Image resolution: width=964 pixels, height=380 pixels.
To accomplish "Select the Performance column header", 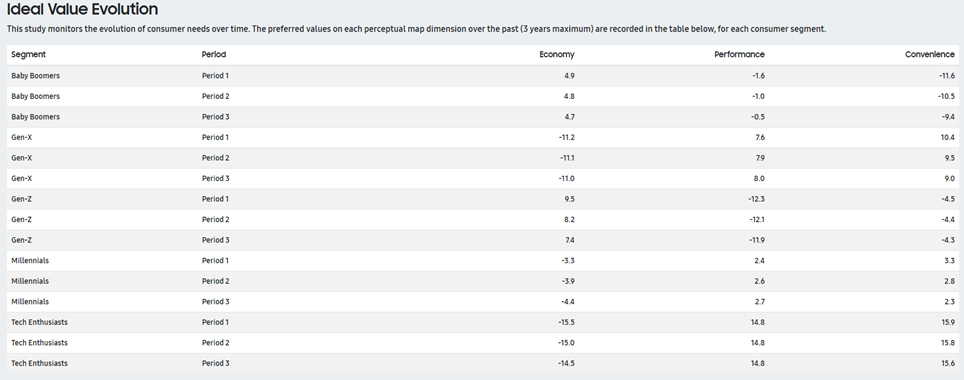I will click(739, 55).
